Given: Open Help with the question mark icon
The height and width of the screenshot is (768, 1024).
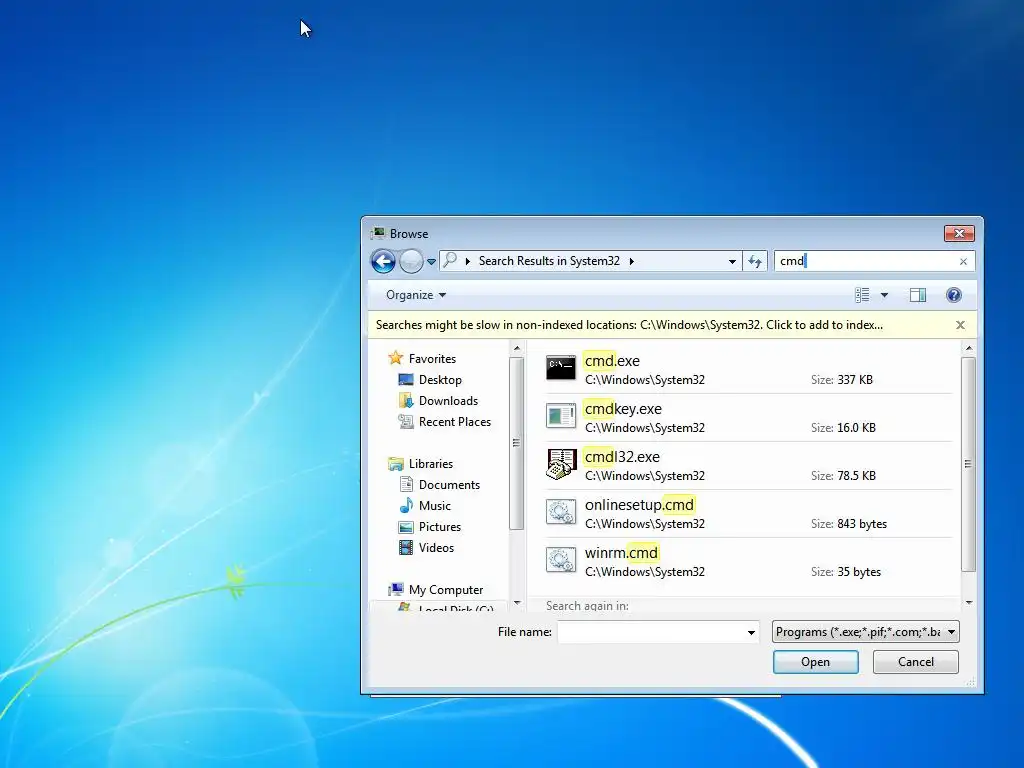Looking at the screenshot, I should click(x=953, y=295).
